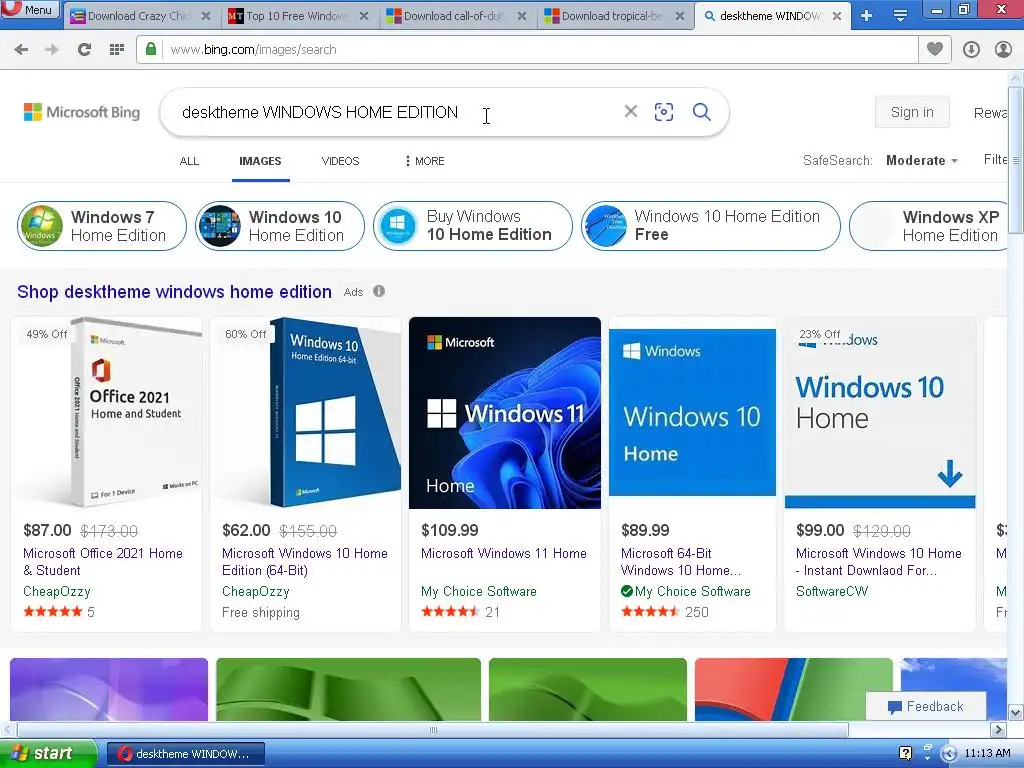1024x768 pixels.
Task: Close the Download Crazy Chicken tab
Action: pos(206,16)
